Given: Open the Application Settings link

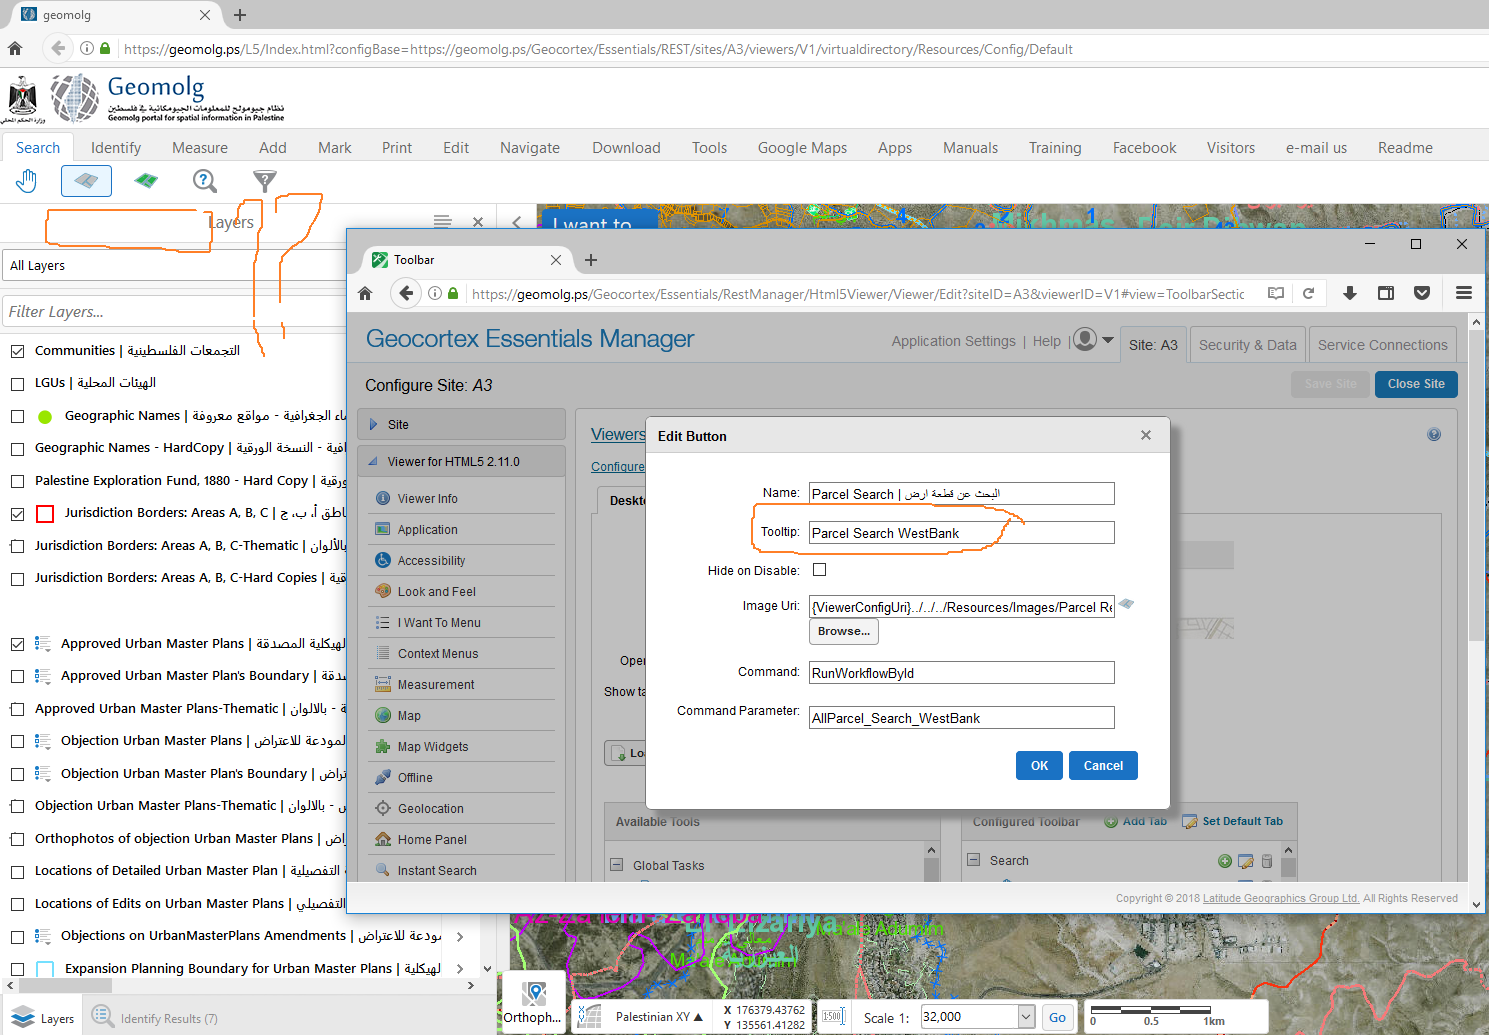Looking at the screenshot, I should pos(954,341).
